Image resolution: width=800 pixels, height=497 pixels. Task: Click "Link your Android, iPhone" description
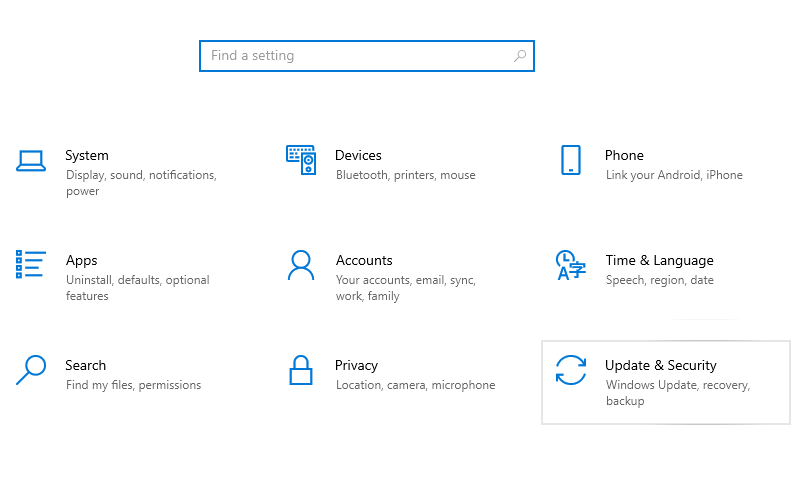point(674,175)
